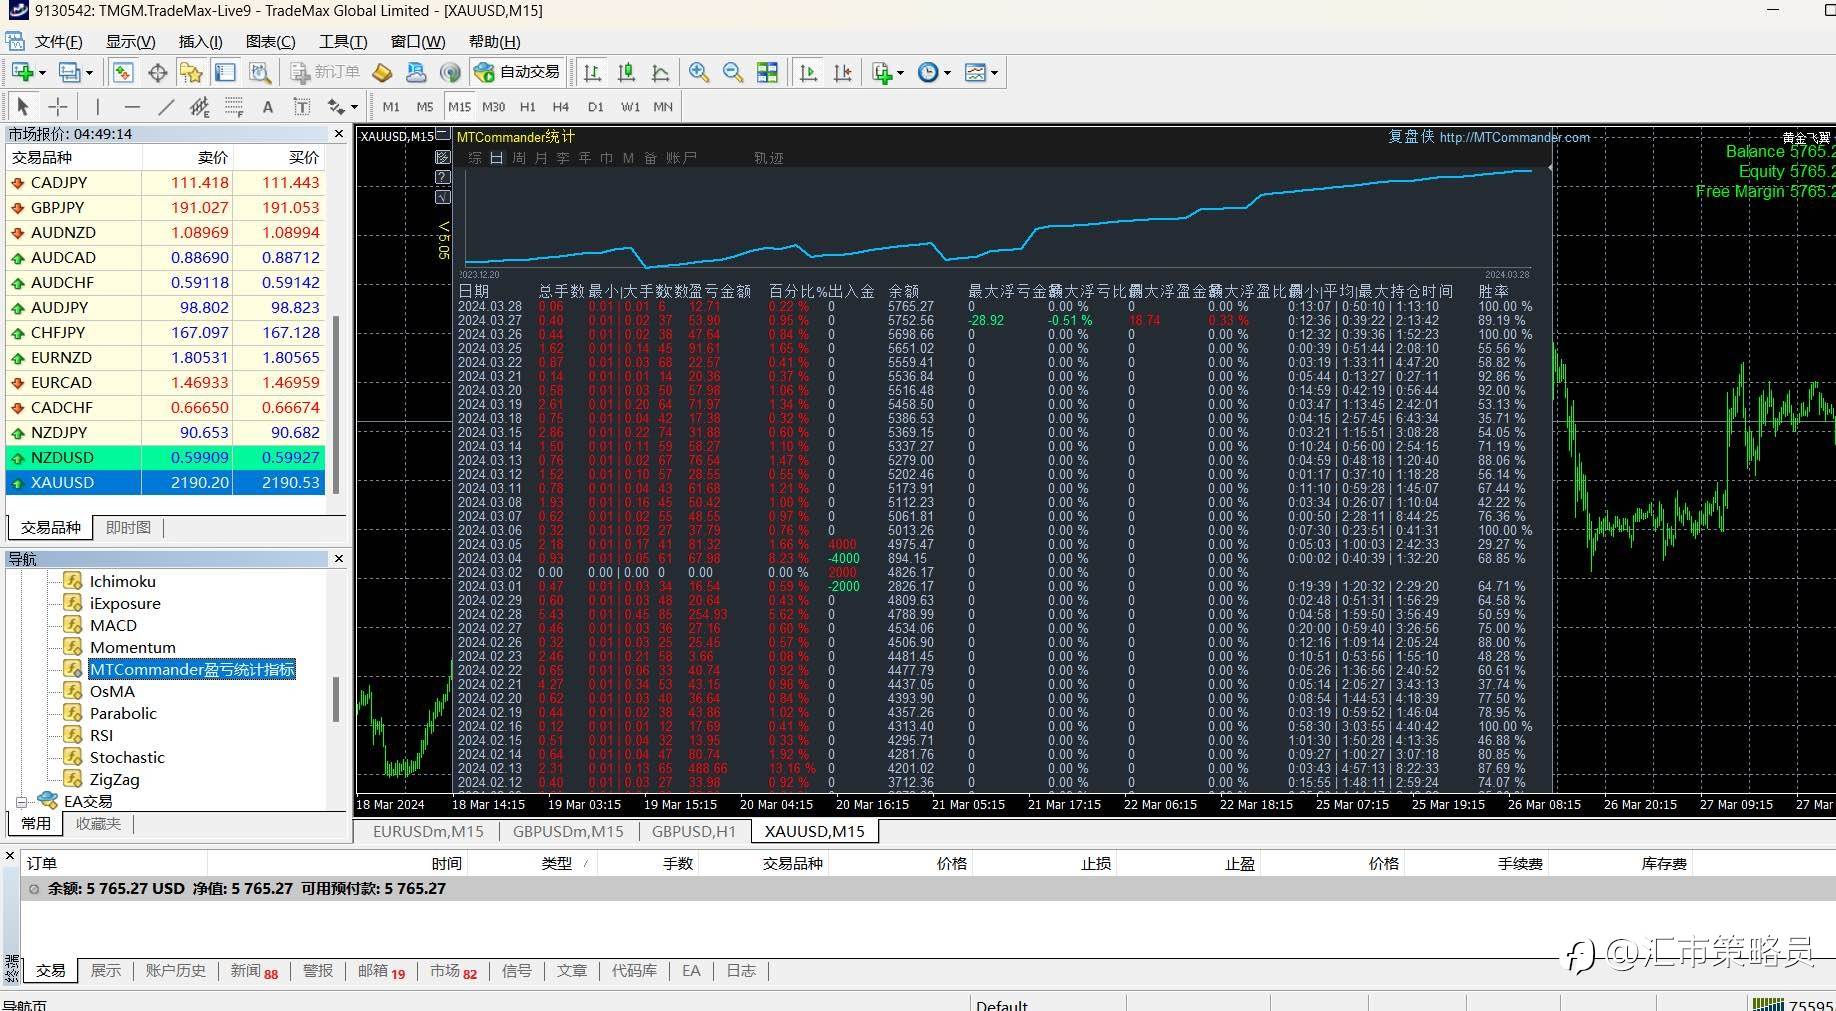Toggle the 自动交易 auto trading button
The height and width of the screenshot is (1011, 1836).
517,73
